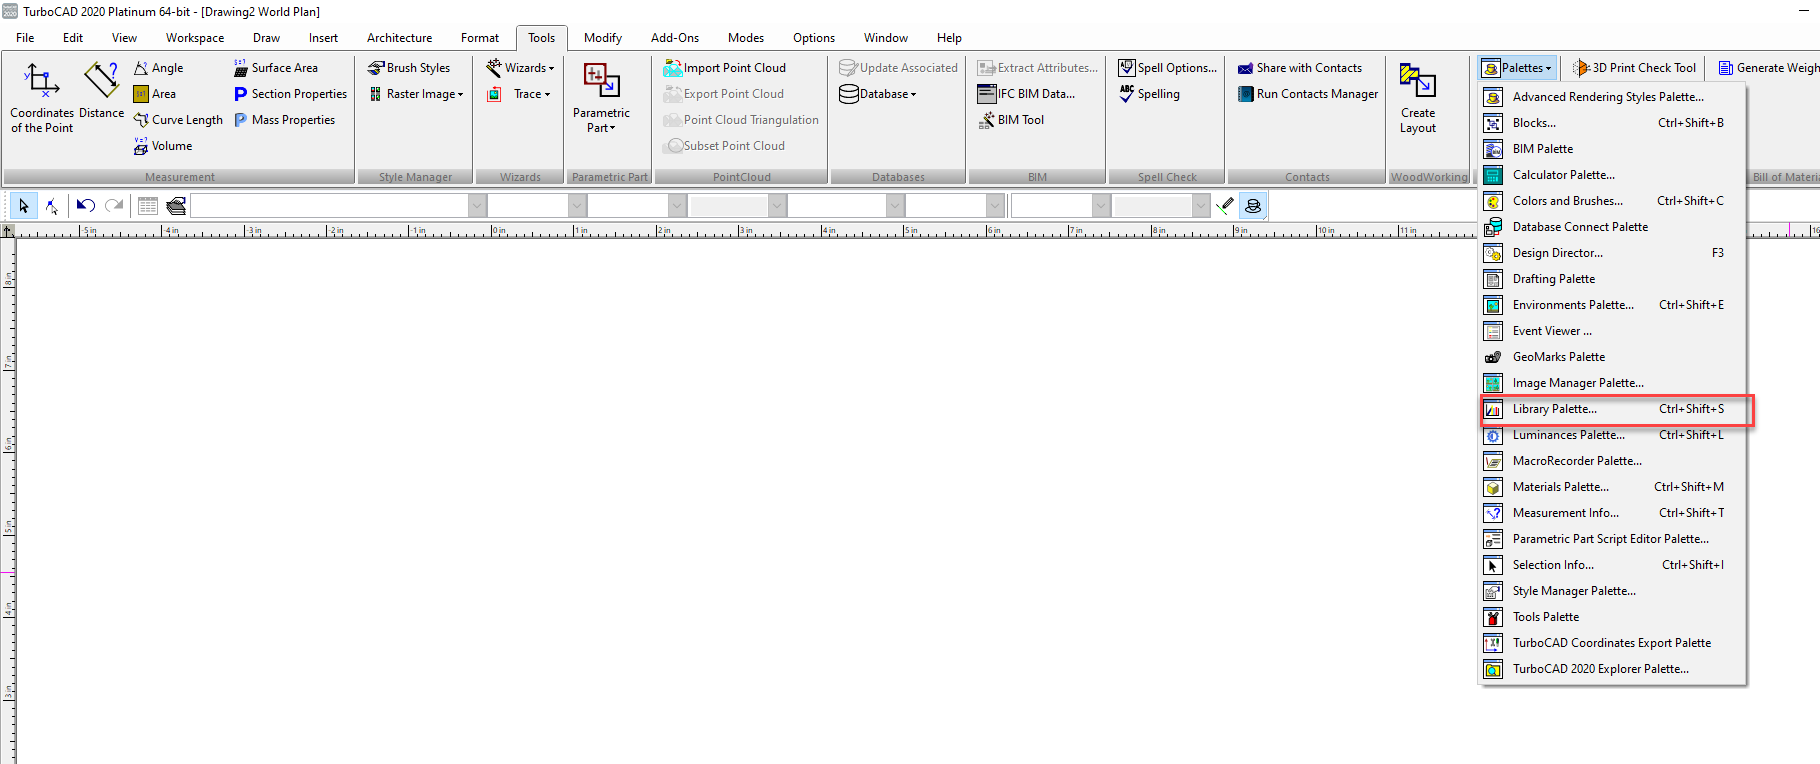
Task: Open Spell Options
Action: tap(1168, 68)
